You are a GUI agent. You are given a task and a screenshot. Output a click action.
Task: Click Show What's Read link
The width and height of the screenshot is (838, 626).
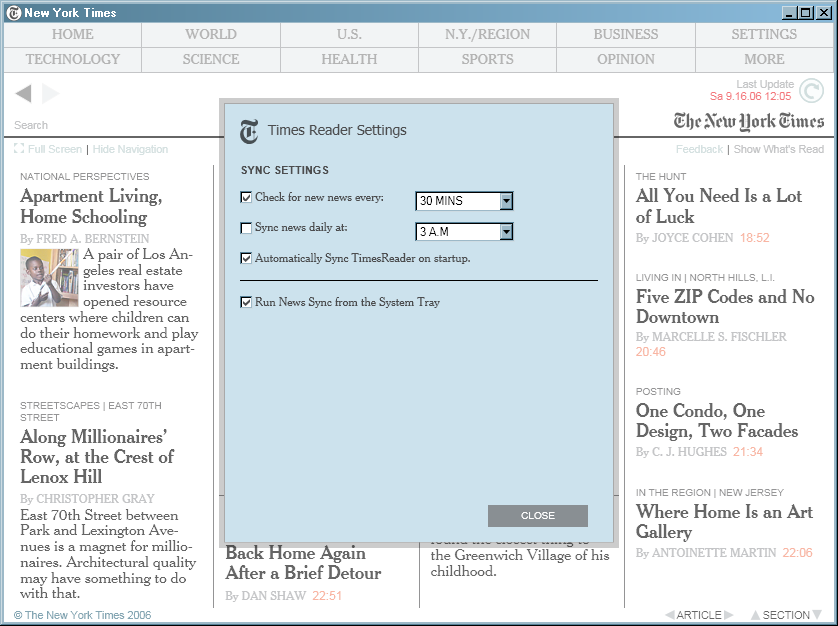point(779,149)
